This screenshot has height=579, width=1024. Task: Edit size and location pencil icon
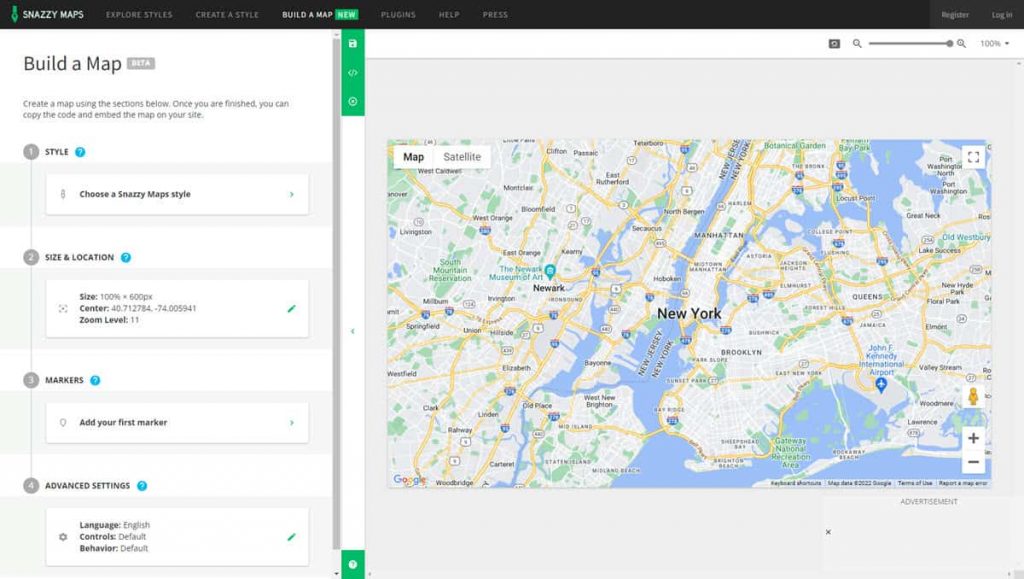(291, 308)
